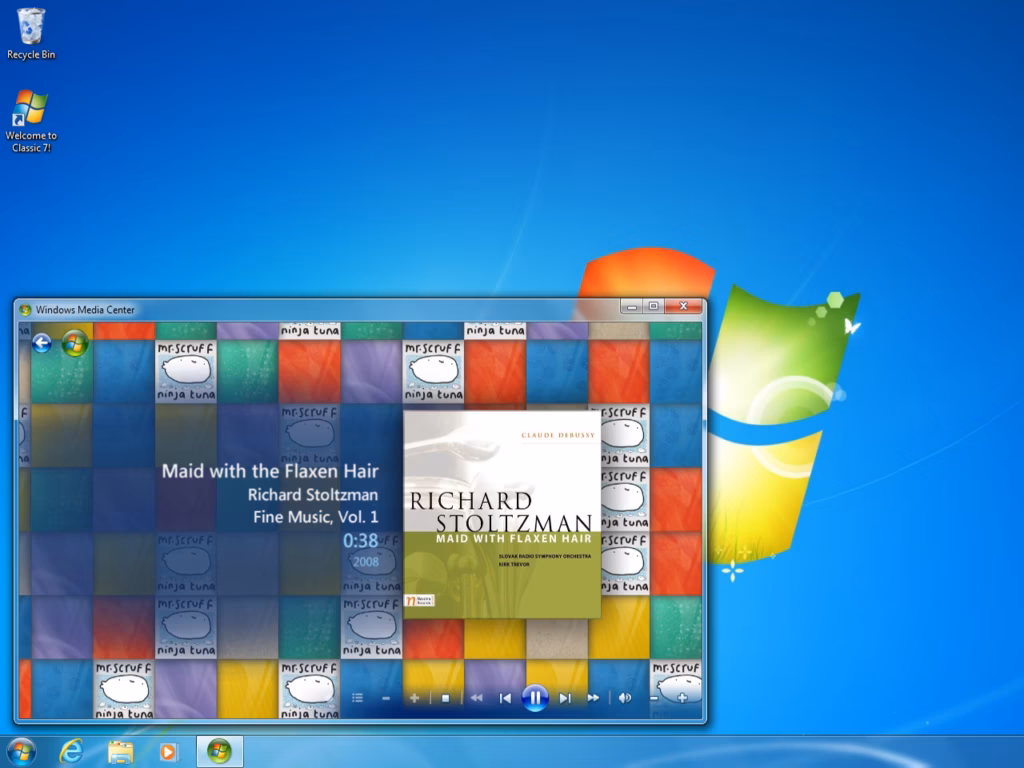Go to the previous track
Viewport: 1024px width, 768px height.
505,698
